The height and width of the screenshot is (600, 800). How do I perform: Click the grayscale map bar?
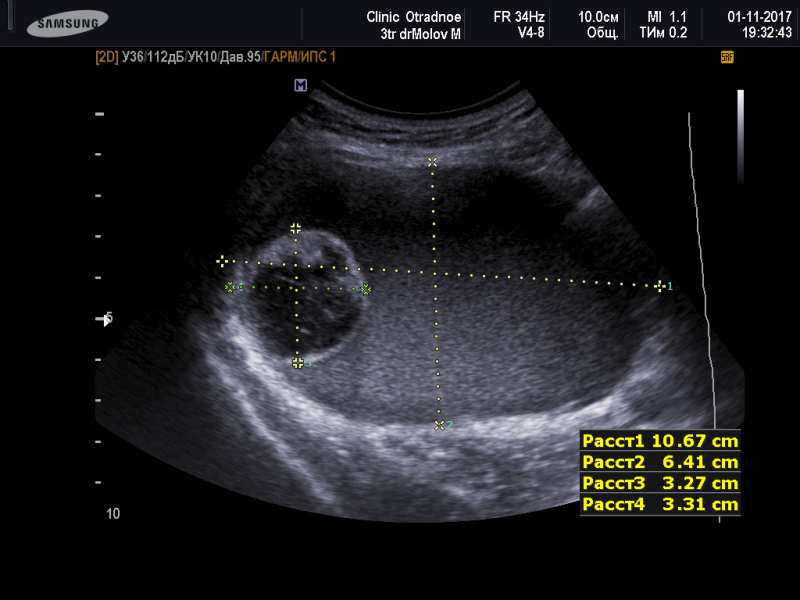tap(740, 136)
